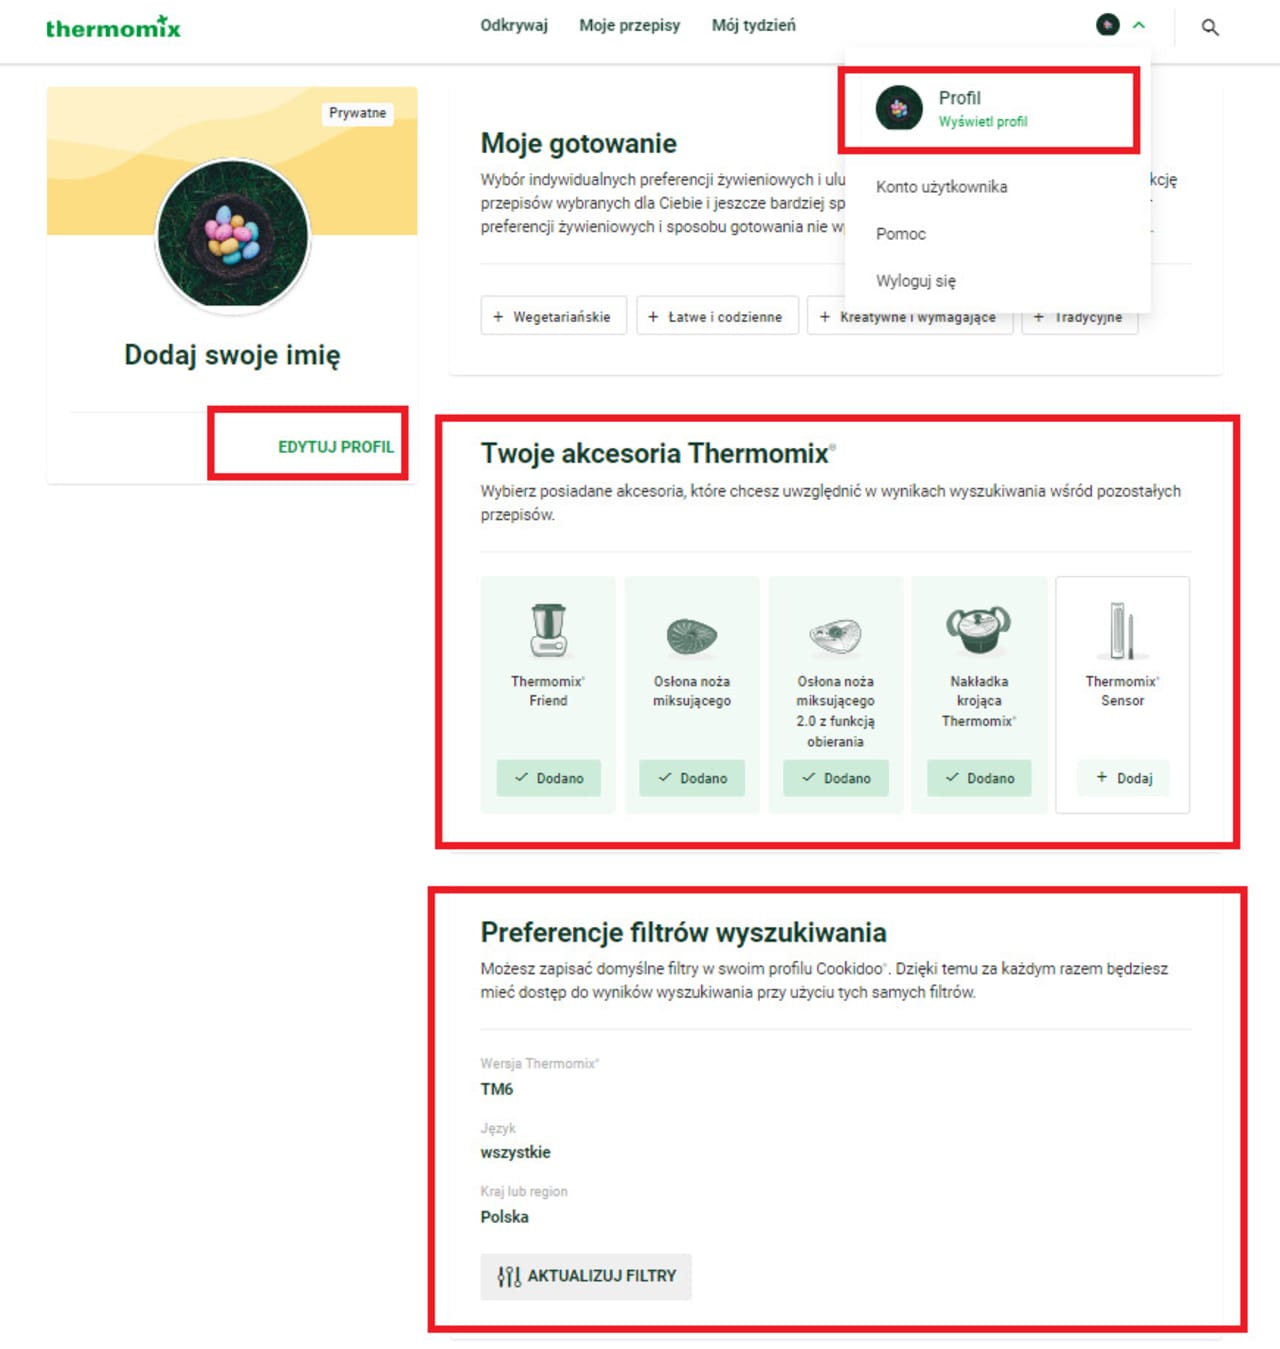Click the avatar in Profil menu entry
The width and height of the screenshot is (1280, 1349).
899,108
